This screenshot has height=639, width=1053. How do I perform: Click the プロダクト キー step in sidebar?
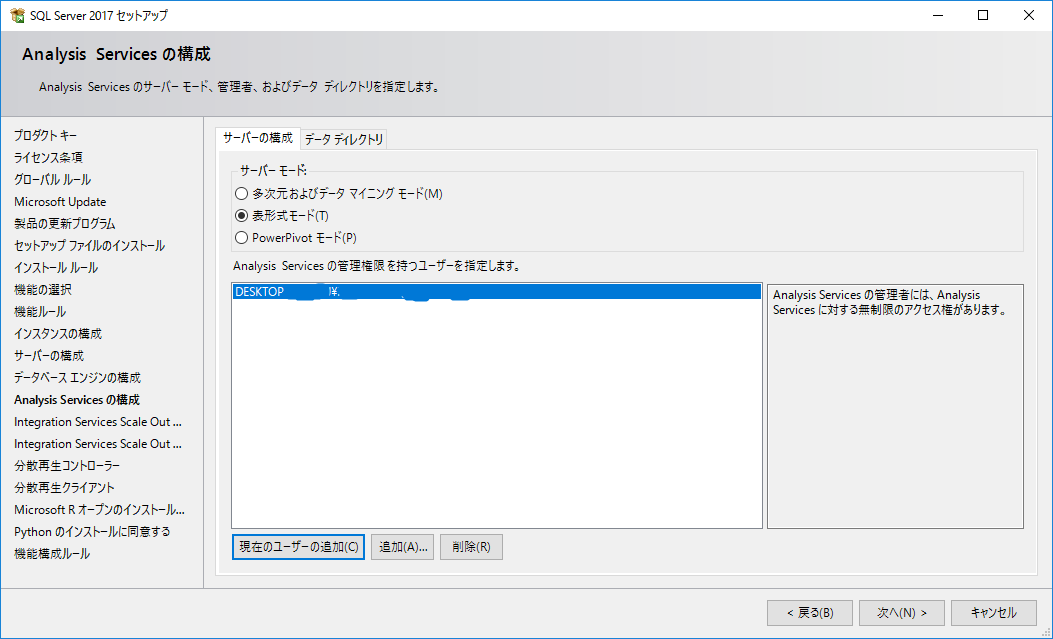pyautogui.click(x=45, y=136)
